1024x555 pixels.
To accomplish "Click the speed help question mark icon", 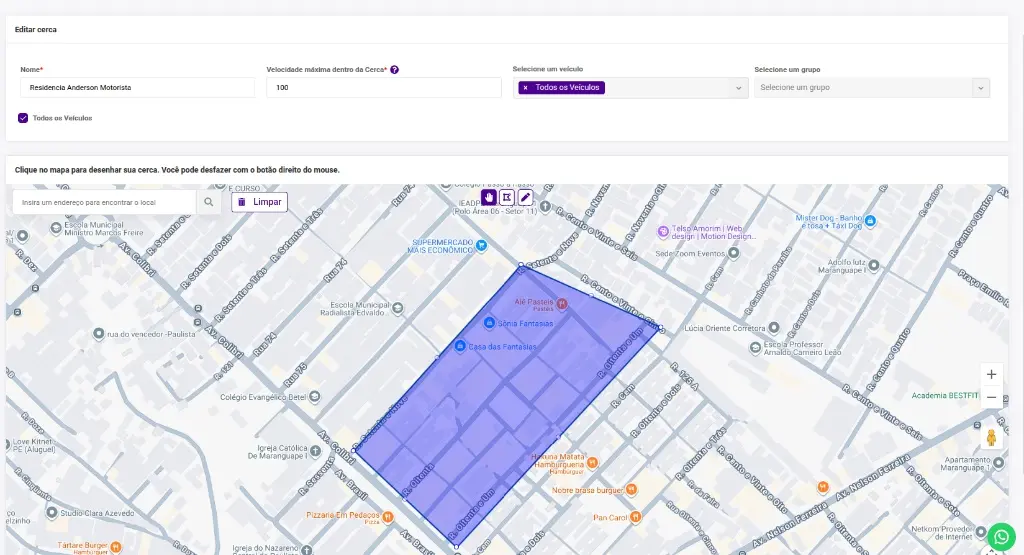I will click(x=394, y=70).
